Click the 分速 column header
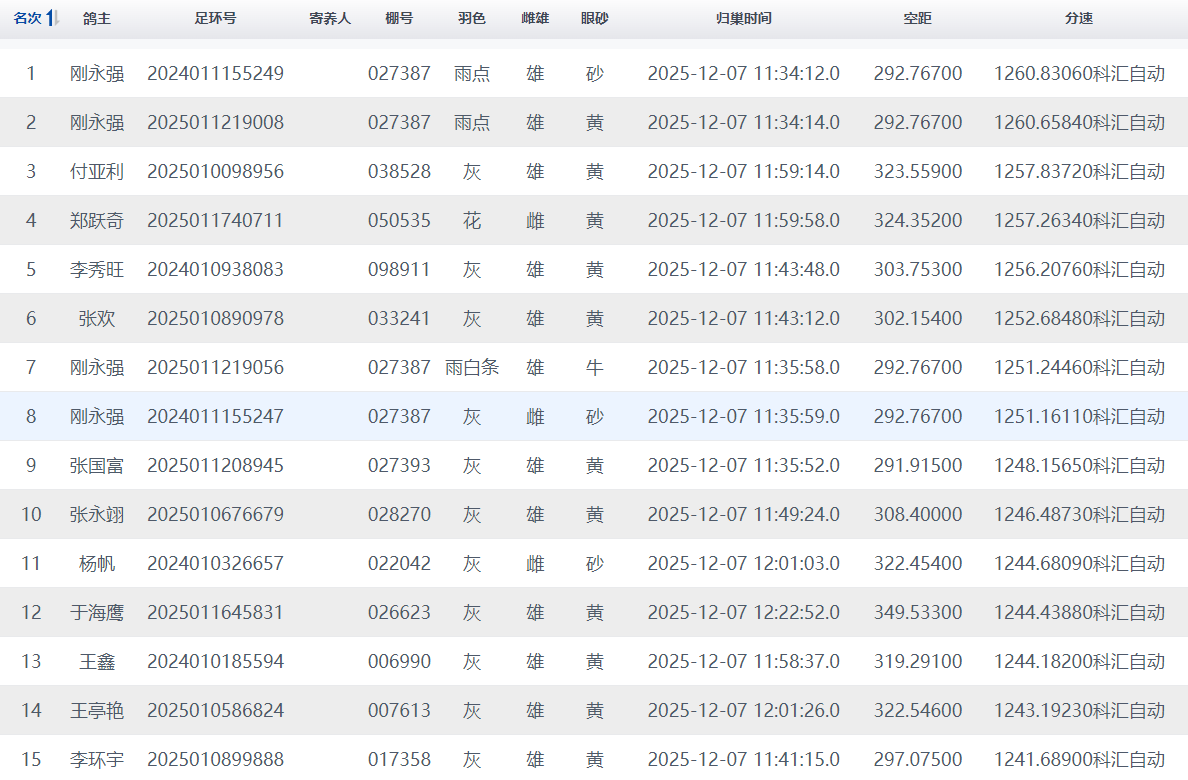Viewport: 1188px width, 780px height. (1079, 19)
